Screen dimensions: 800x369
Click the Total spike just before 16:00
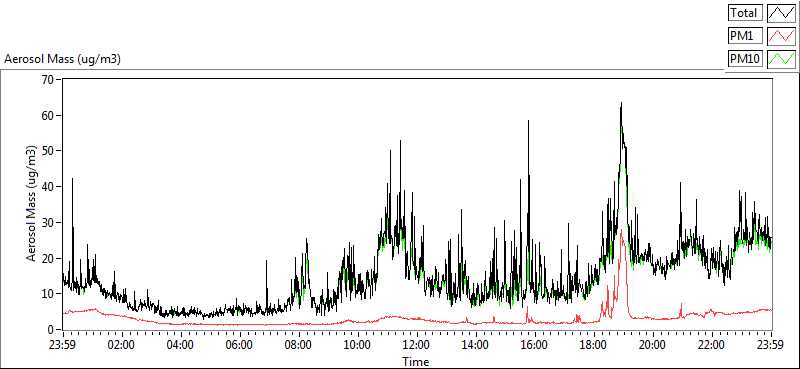pos(529,122)
